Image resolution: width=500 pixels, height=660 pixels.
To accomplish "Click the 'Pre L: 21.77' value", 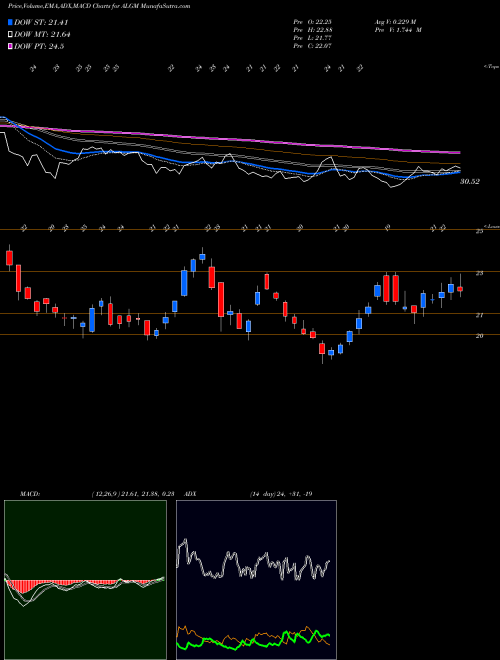I will [x=313, y=38].
